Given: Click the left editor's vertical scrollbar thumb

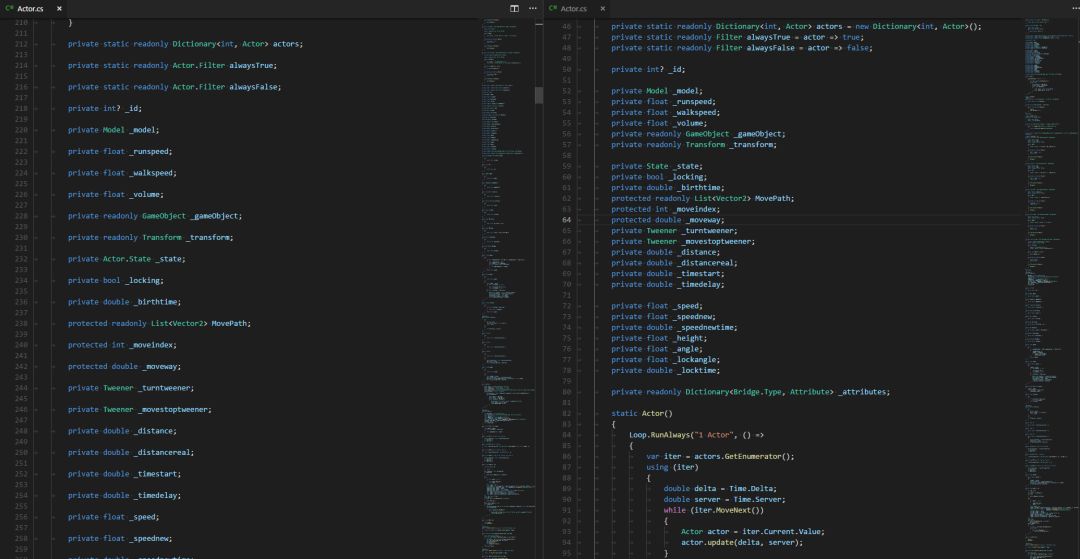Looking at the screenshot, I should click(539, 95).
